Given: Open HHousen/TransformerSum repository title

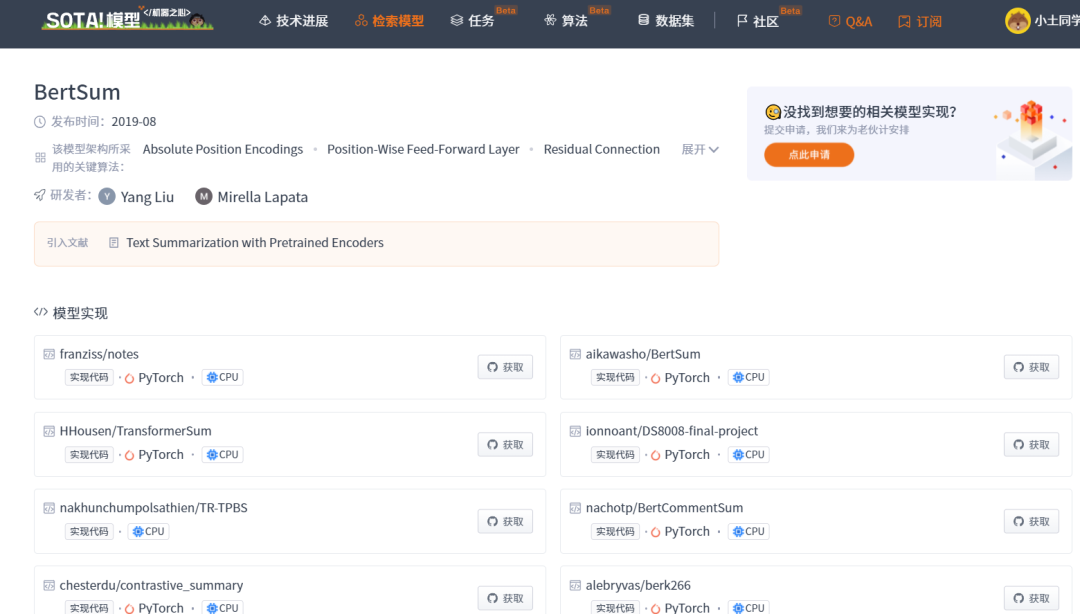Looking at the screenshot, I should point(136,431).
